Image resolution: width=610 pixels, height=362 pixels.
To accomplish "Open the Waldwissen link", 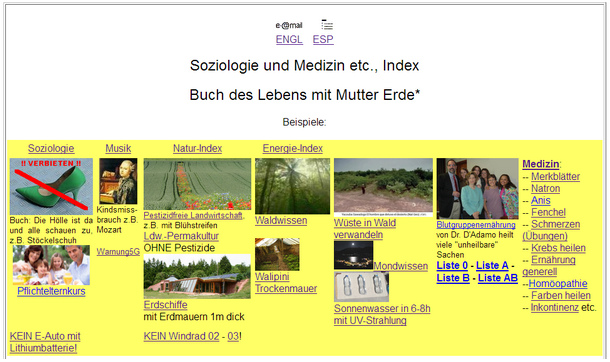I will click(x=281, y=220).
